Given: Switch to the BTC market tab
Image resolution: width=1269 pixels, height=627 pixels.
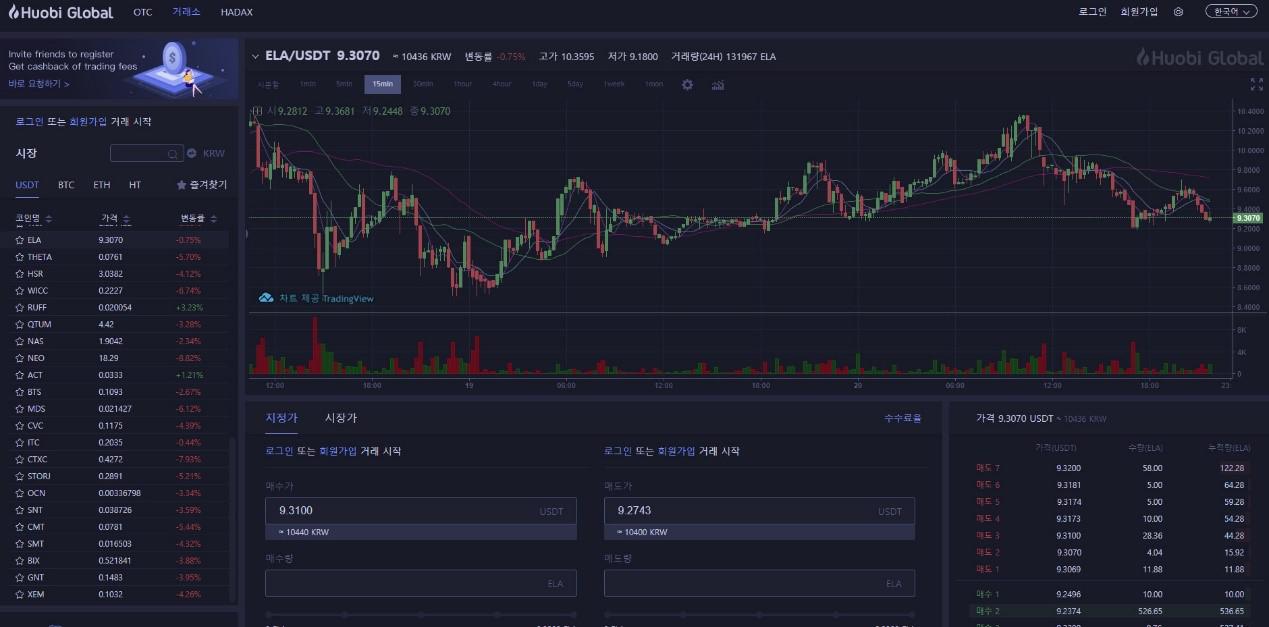Looking at the screenshot, I should click(66, 185).
